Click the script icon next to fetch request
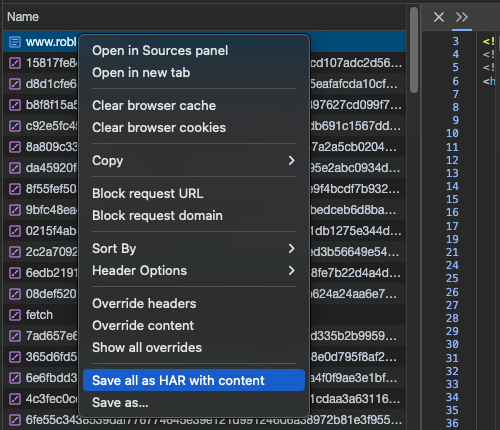The width and height of the screenshot is (500, 430). point(15,315)
